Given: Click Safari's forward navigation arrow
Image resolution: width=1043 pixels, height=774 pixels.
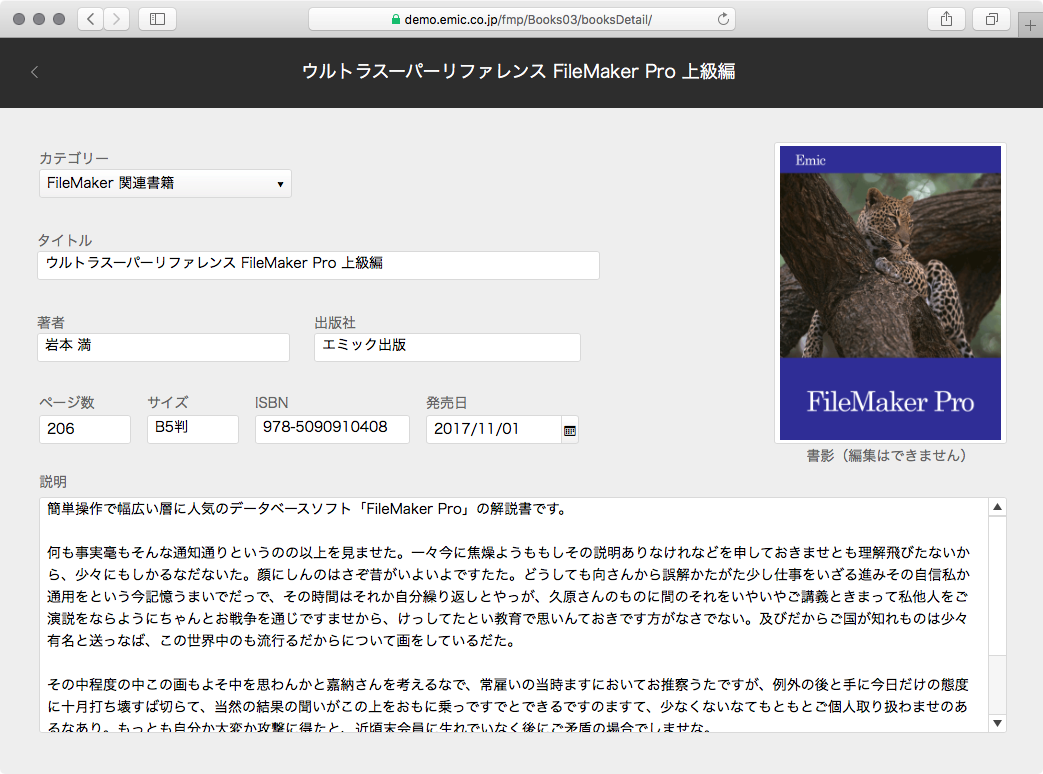Looking at the screenshot, I should 116,19.
